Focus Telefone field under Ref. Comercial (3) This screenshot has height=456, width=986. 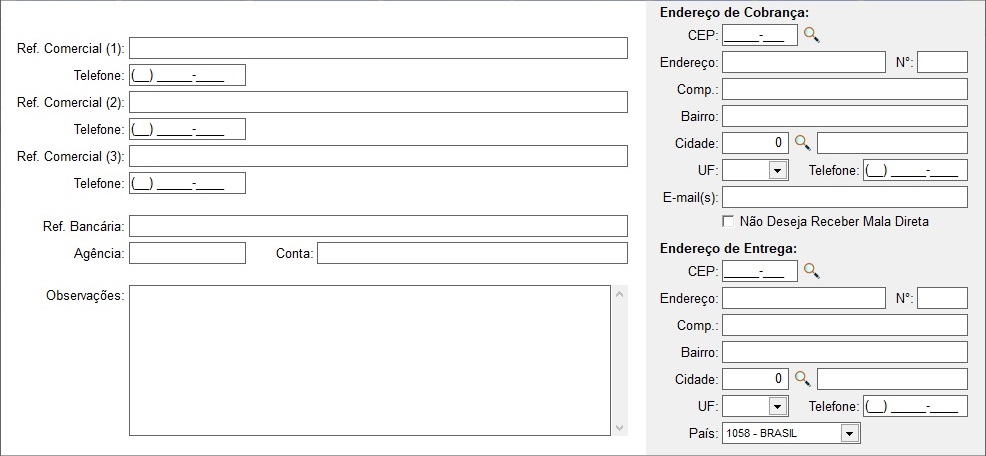pyautogui.click(x=187, y=183)
